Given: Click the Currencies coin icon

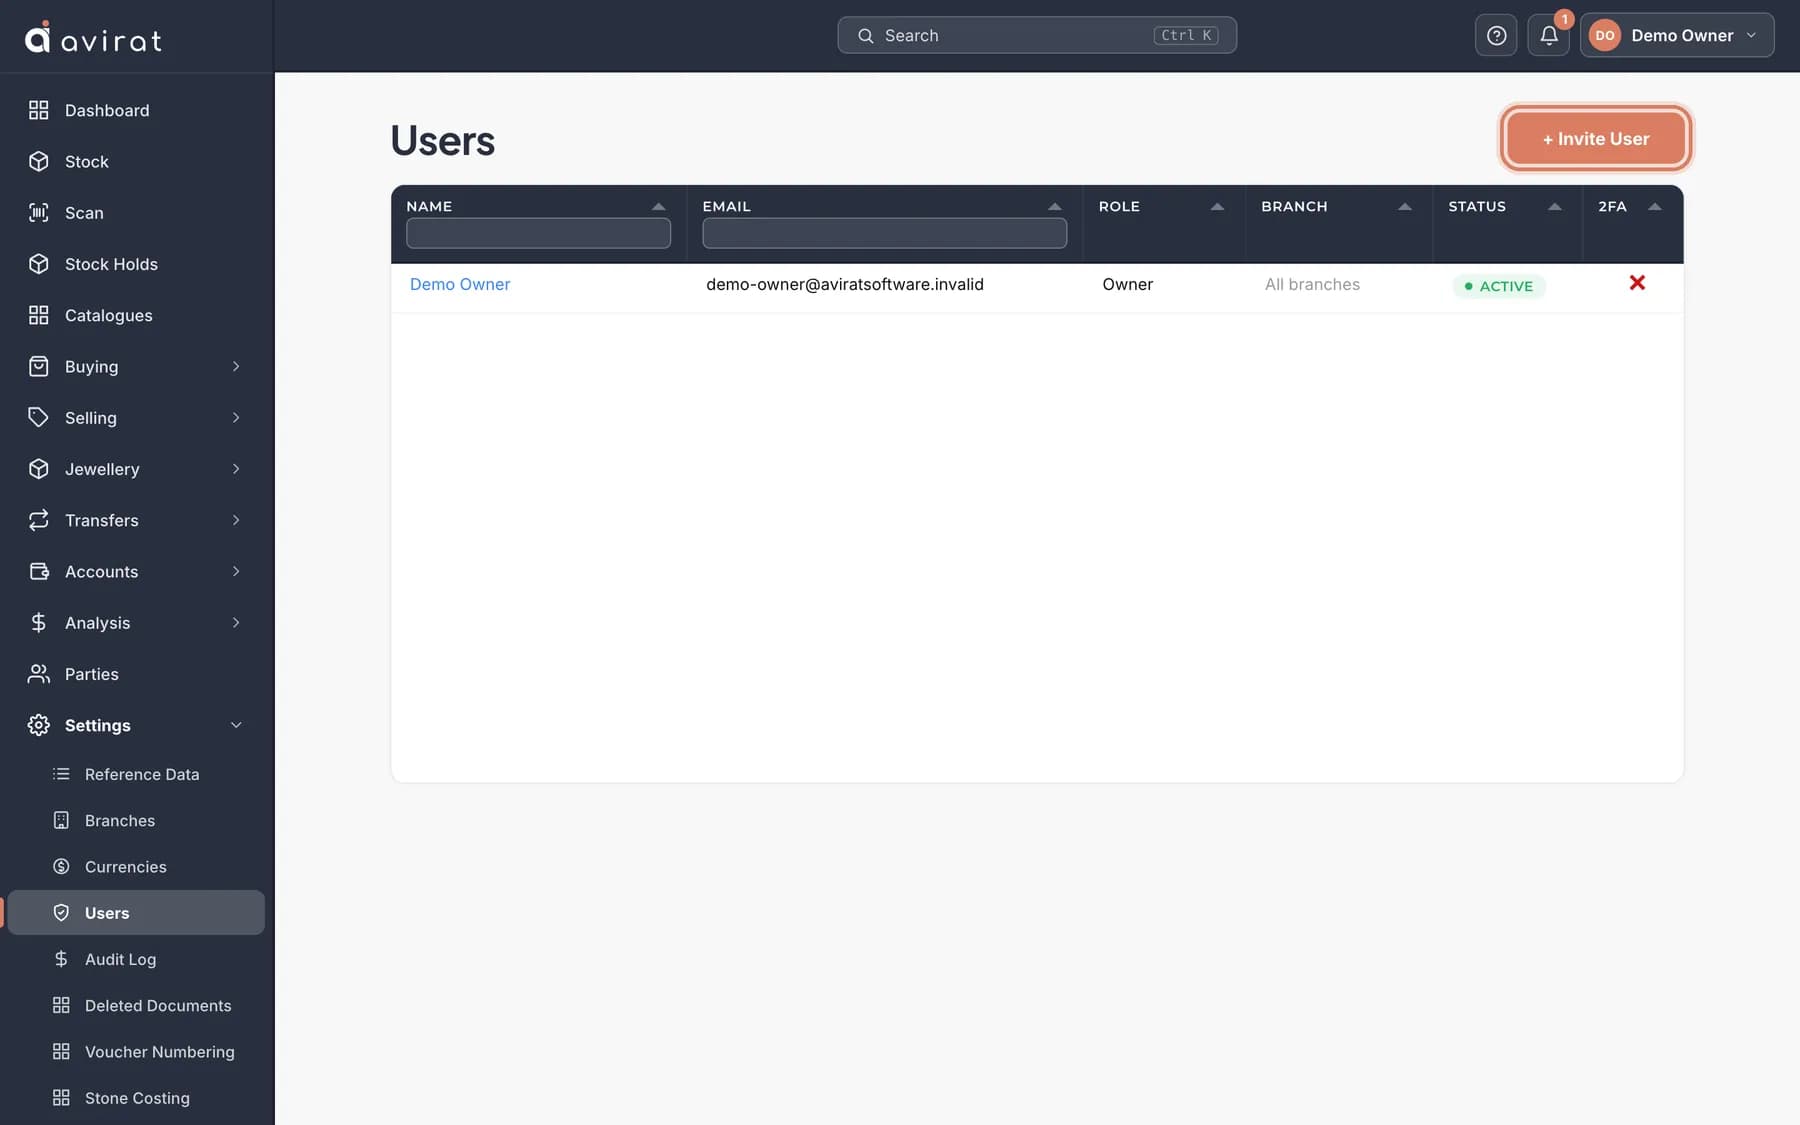Looking at the screenshot, I should tap(61, 866).
